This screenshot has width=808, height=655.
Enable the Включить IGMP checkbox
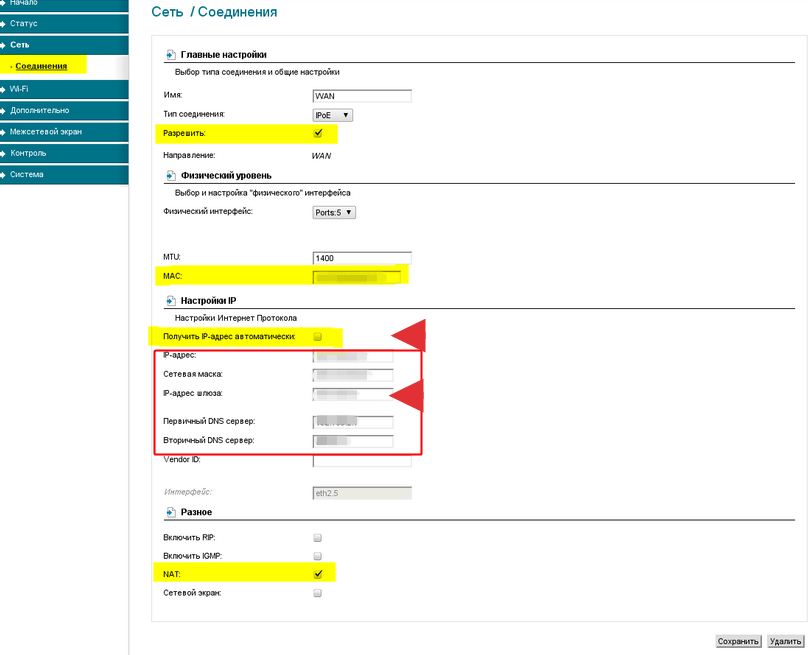tap(318, 556)
